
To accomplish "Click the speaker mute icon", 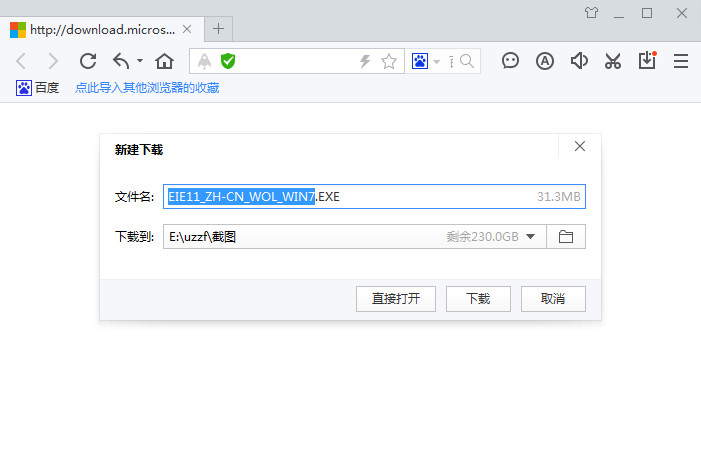I will (x=579, y=61).
